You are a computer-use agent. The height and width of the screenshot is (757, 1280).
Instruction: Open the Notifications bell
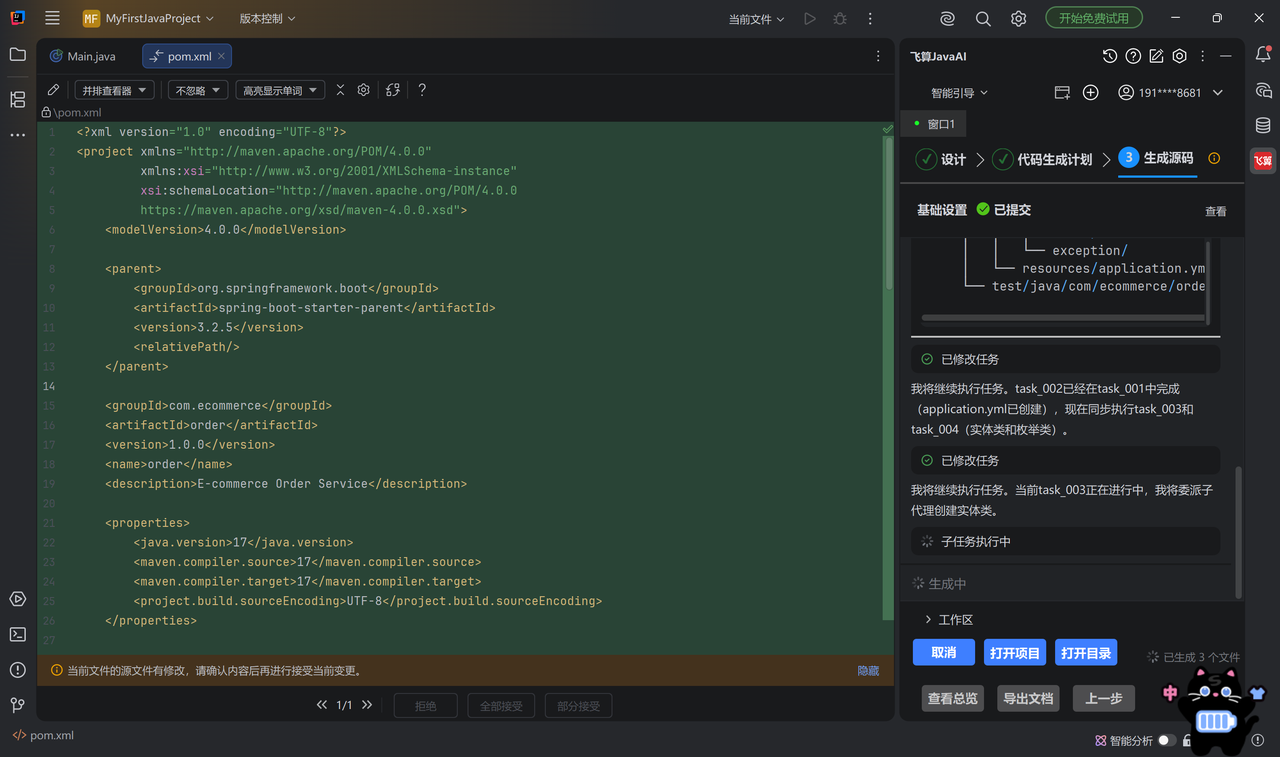point(1263,55)
